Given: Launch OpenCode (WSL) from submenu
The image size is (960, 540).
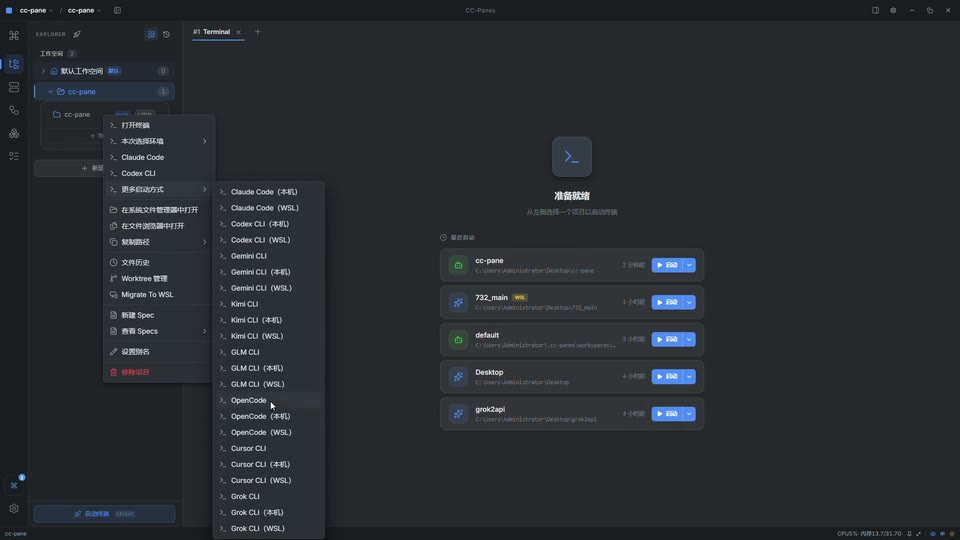Looking at the screenshot, I should (x=269, y=432).
